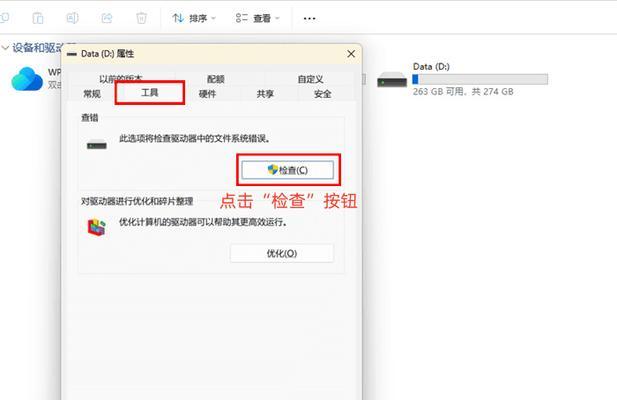
Task: Click the Data (D:) 属性 dialog title
Action: (x=107, y=54)
